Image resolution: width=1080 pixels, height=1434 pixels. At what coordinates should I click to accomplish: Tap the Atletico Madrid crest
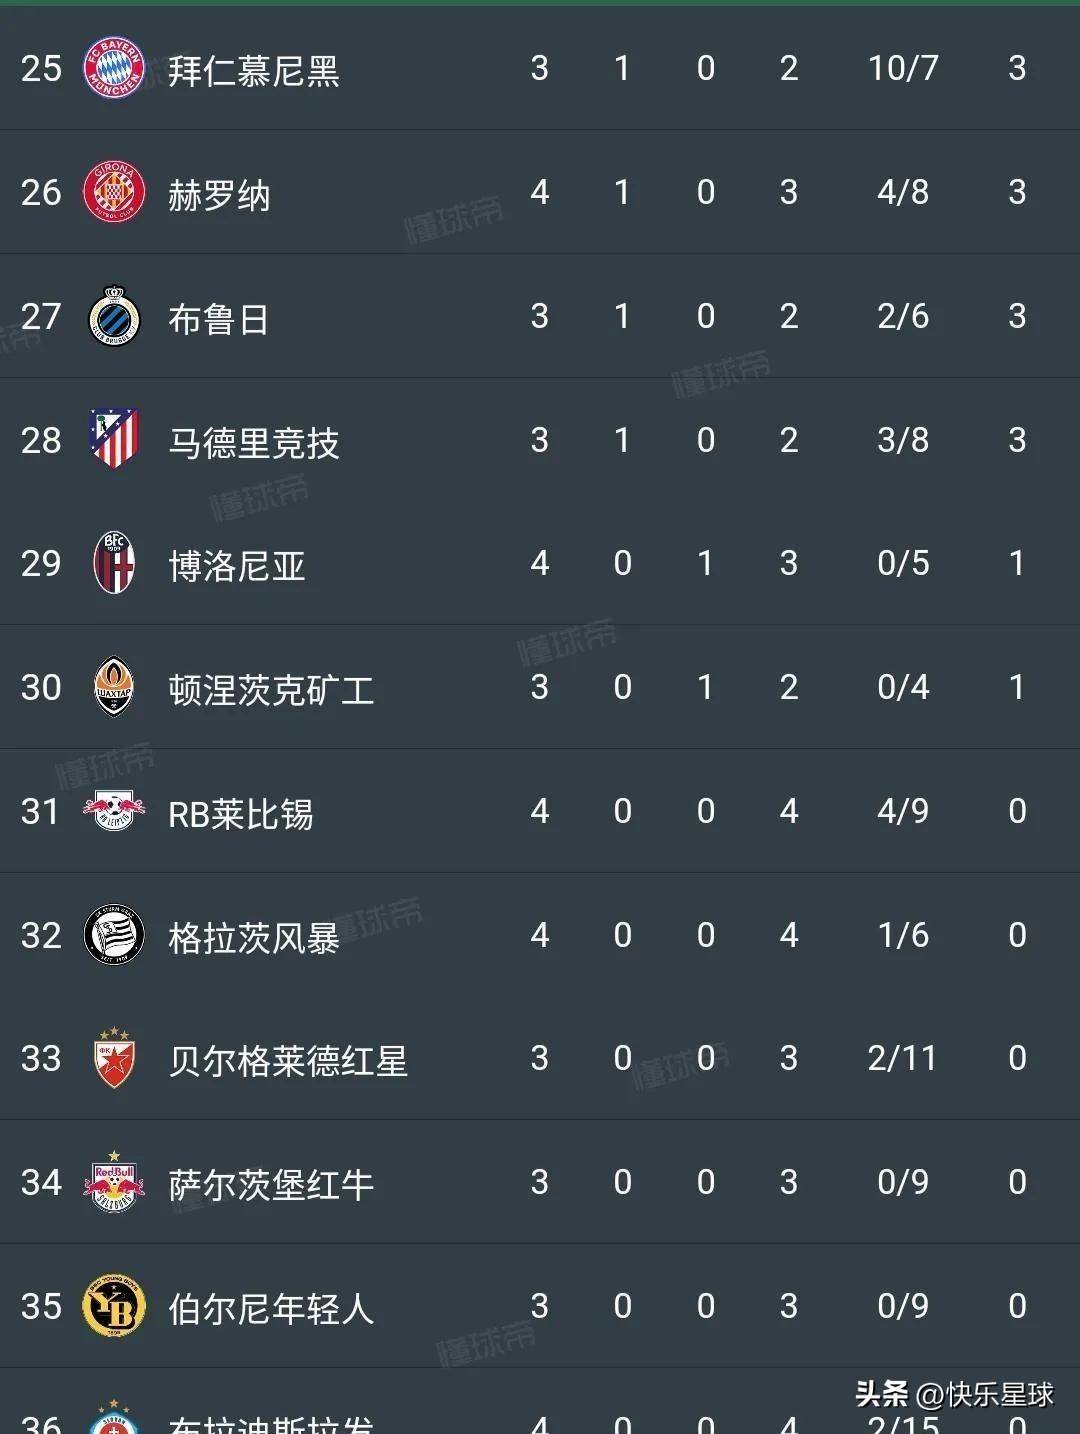pos(114,440)
